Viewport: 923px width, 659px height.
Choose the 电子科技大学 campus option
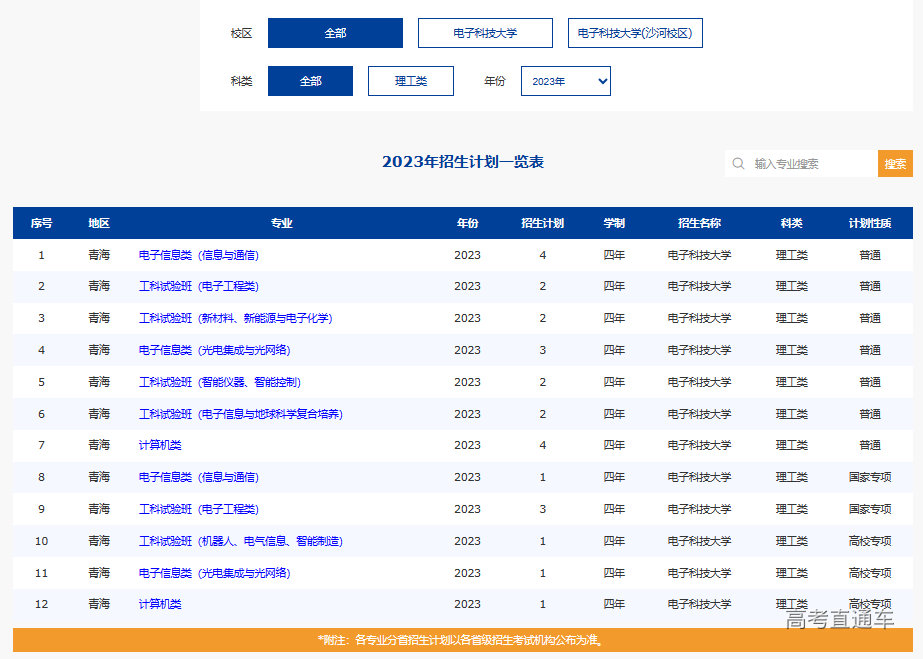pos(486,32)
